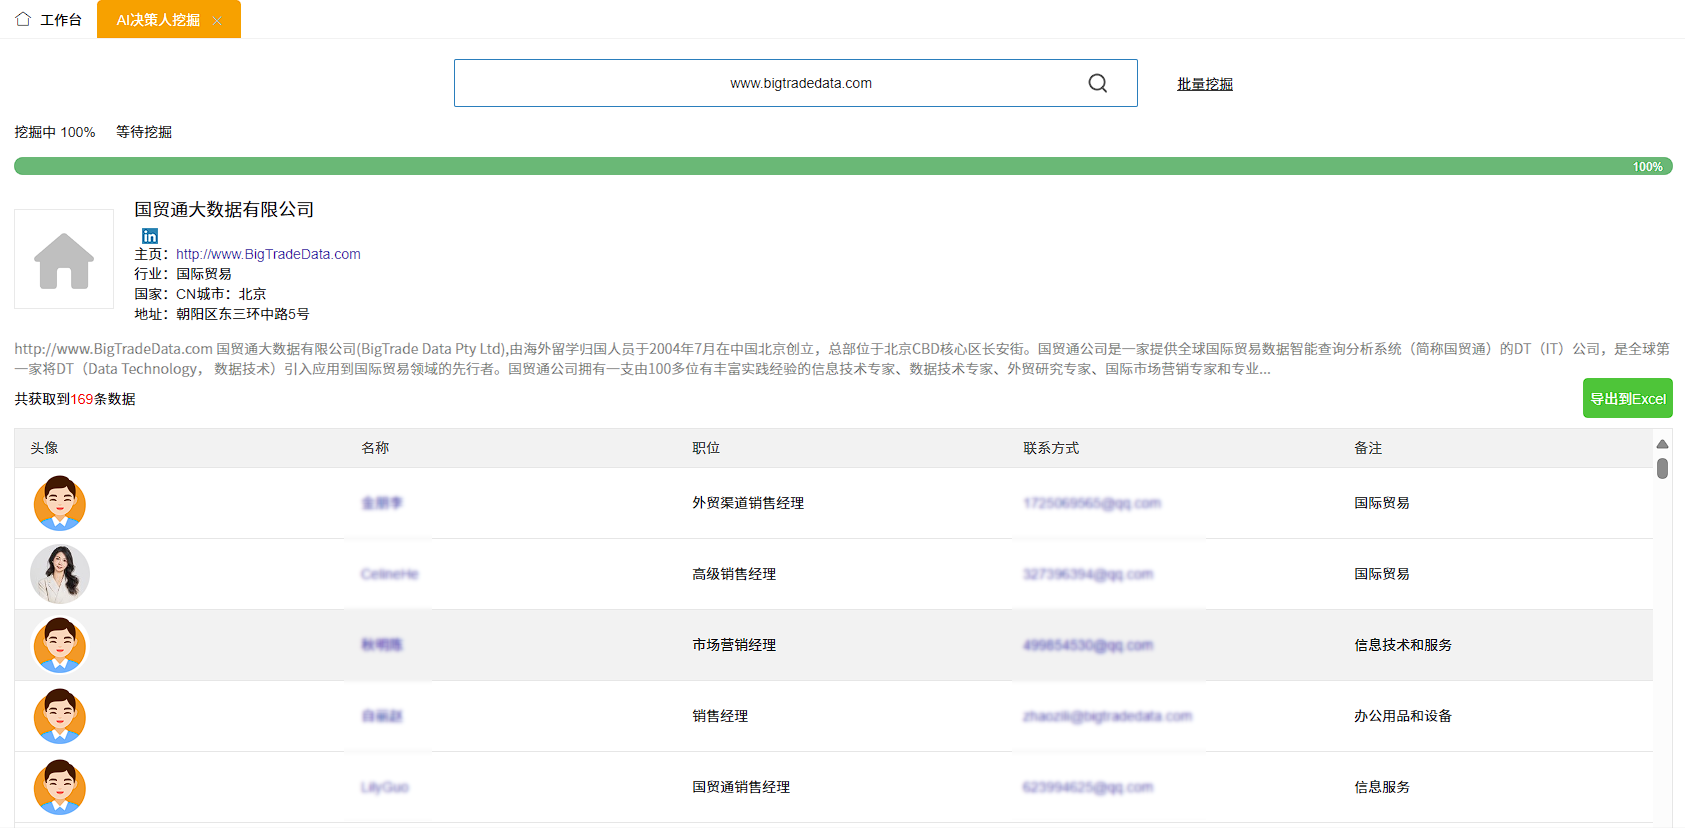
Task: Click the 市场营销经理 position cell
Action: tap(734, 645)
